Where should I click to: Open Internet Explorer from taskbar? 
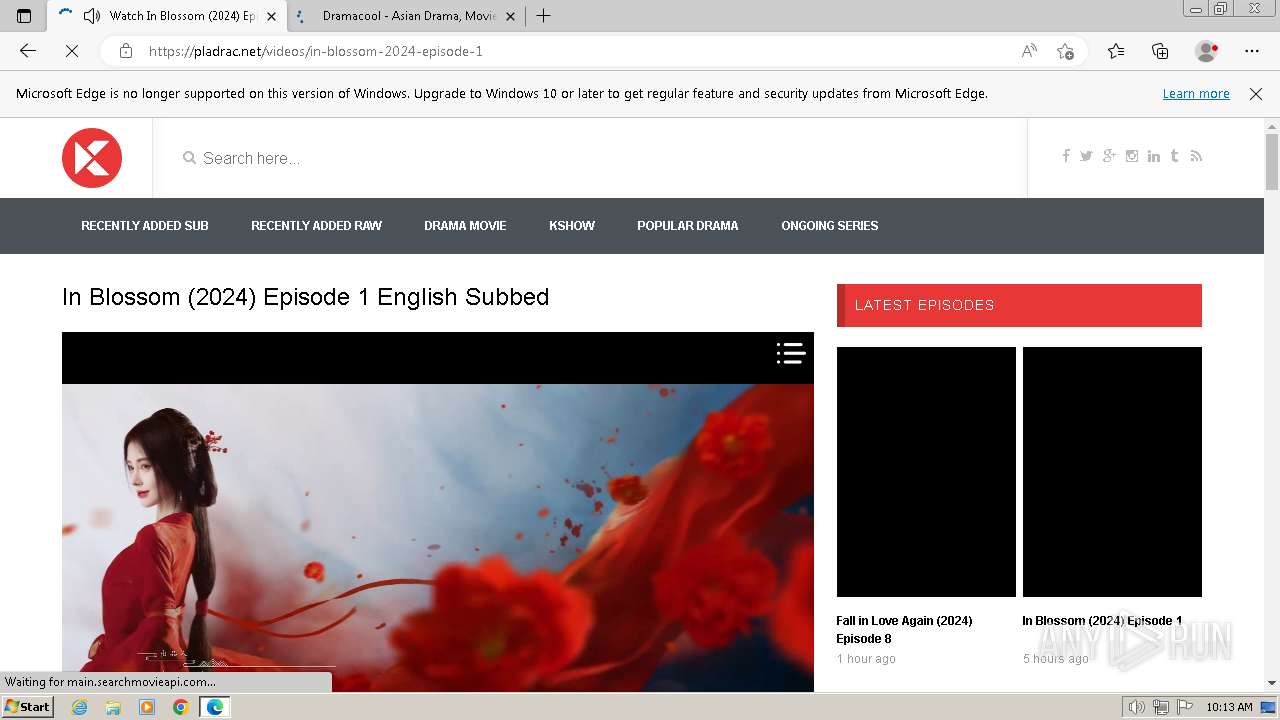click(x=79, y=707)
